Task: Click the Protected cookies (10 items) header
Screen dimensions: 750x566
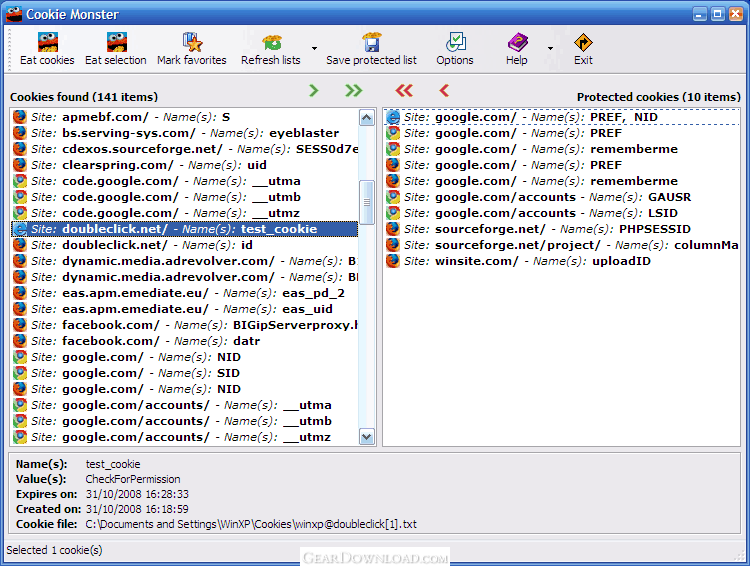Action: click(659, 97)
